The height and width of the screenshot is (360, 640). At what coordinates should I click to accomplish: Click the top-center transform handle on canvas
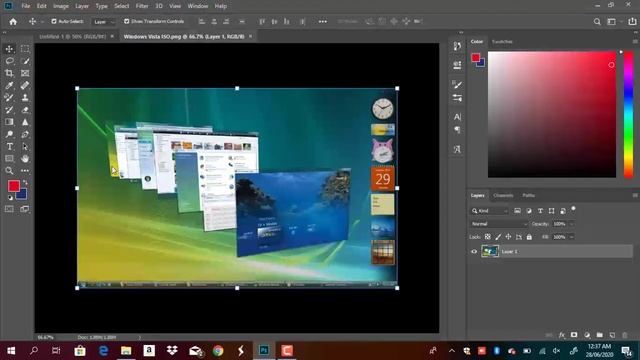237,88
